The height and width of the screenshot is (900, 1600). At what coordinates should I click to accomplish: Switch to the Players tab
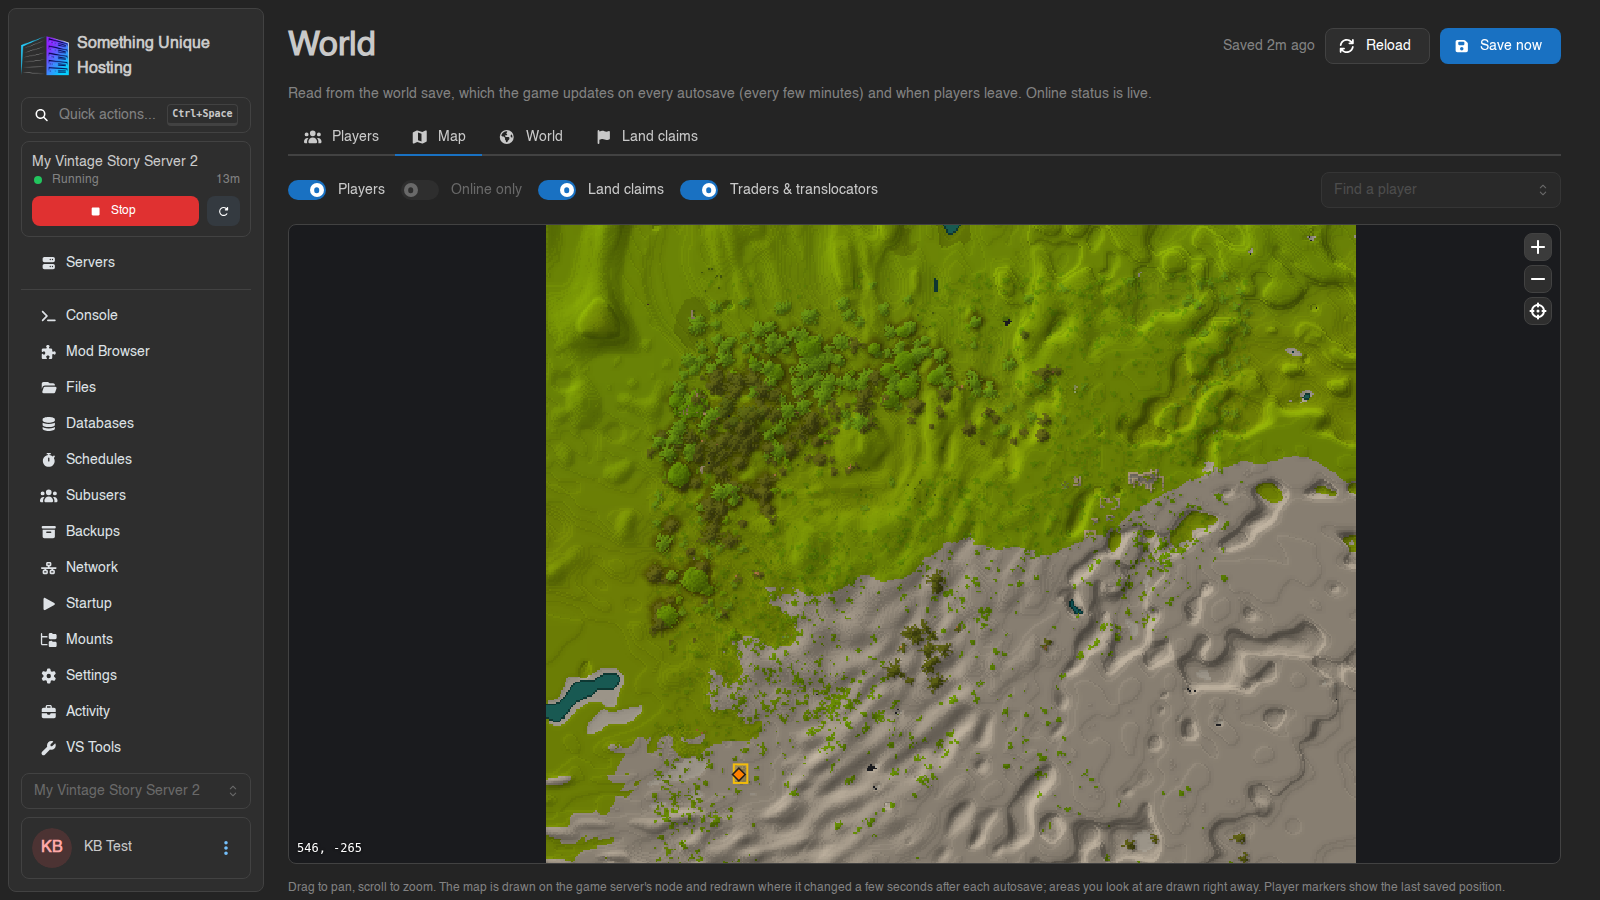click(341, 136)
